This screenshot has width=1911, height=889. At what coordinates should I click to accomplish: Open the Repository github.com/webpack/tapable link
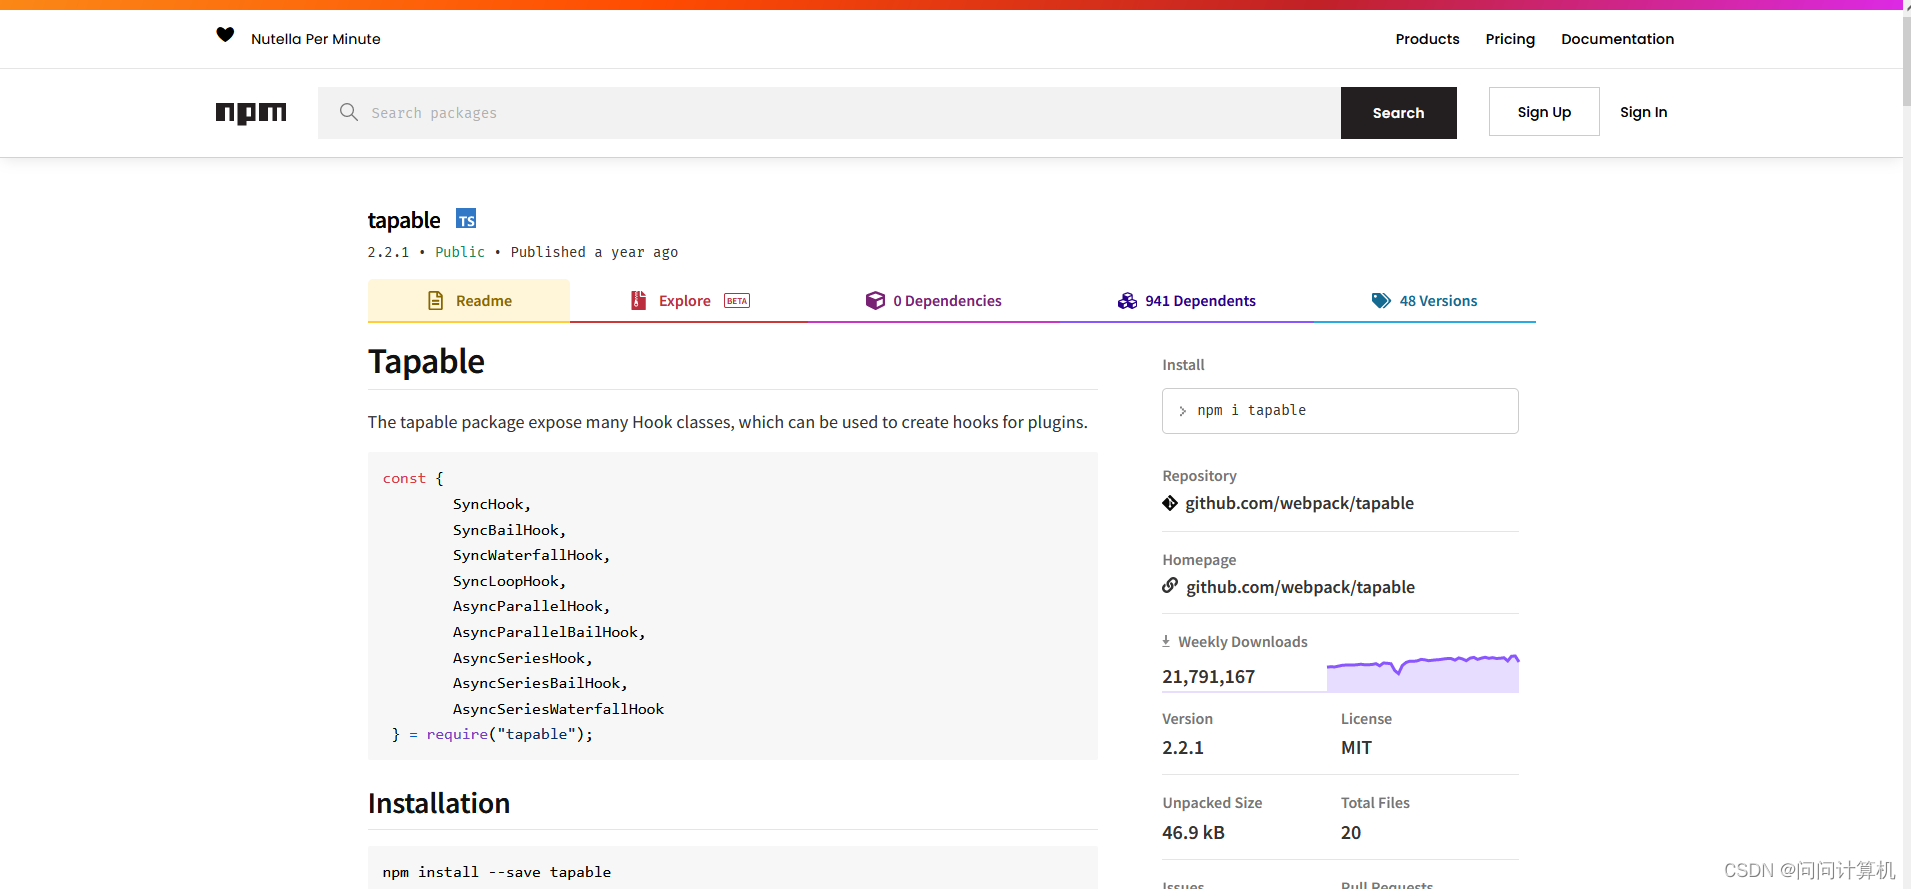tap(1299, 503)
